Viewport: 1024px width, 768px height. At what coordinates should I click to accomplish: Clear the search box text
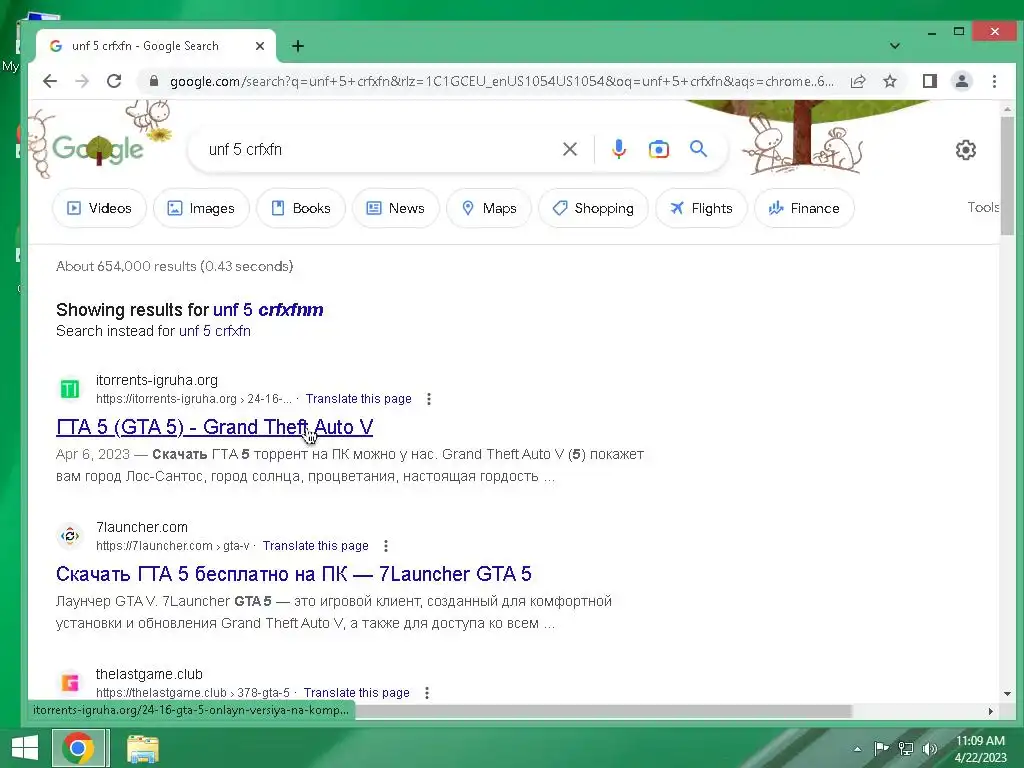click(569, 150)
